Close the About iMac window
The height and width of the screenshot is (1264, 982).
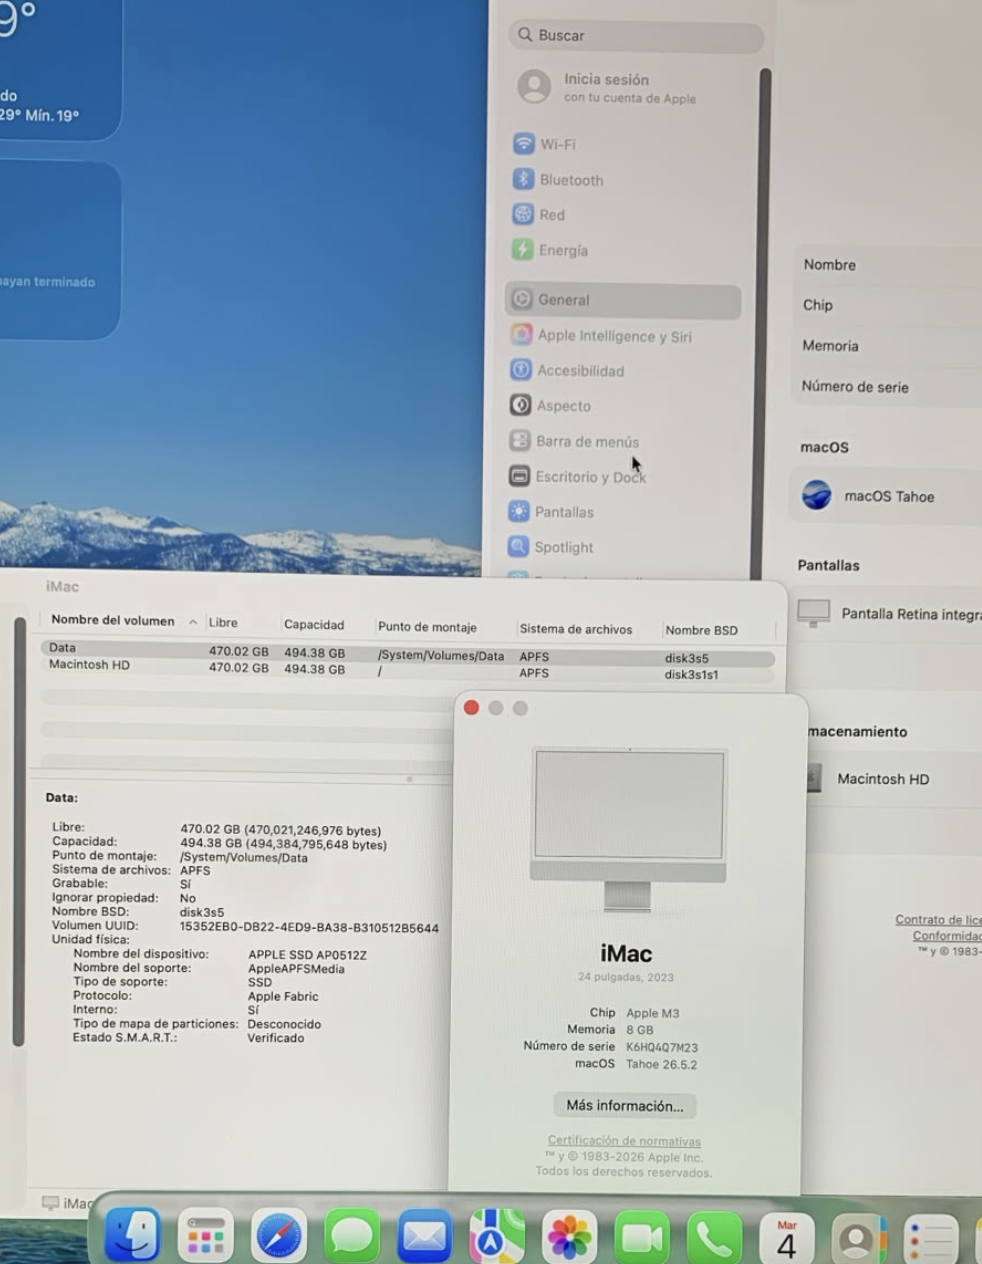coord(471,708)
